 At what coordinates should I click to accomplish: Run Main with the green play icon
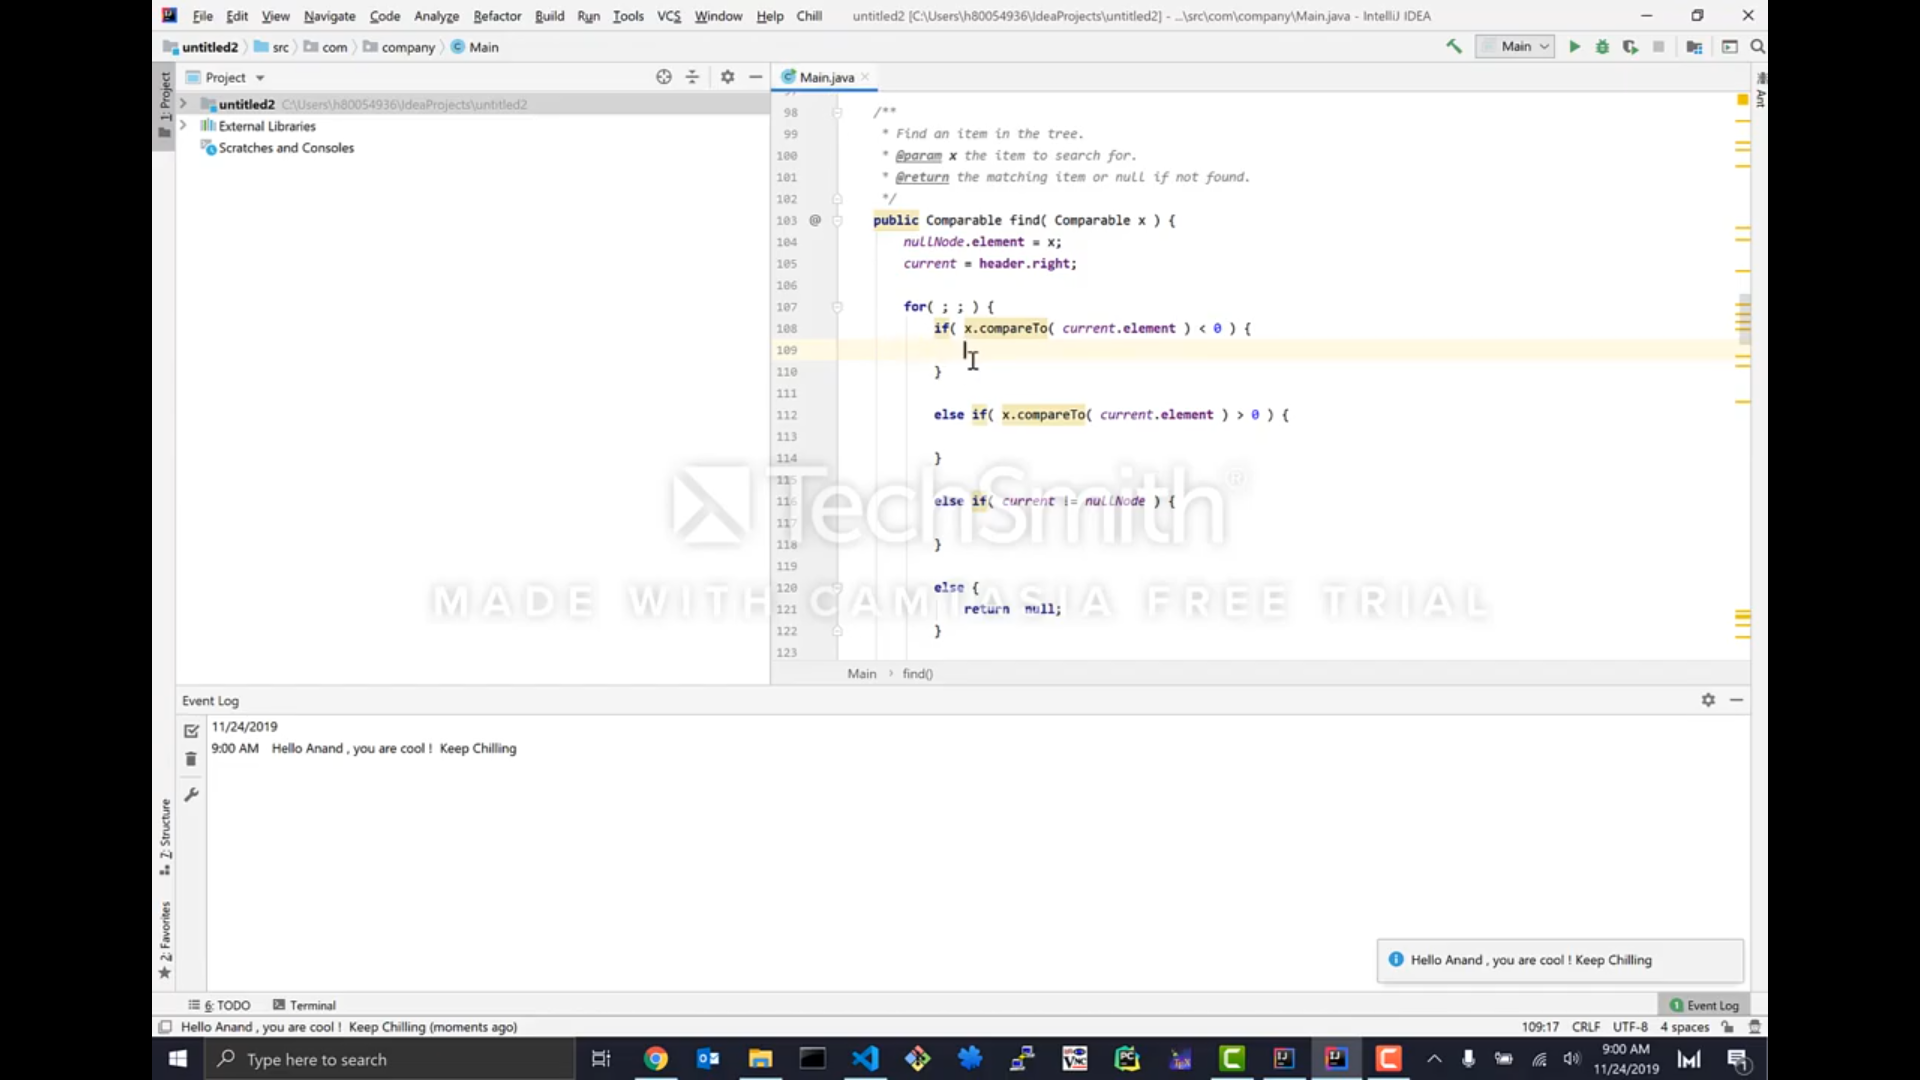coord(1575,47)
